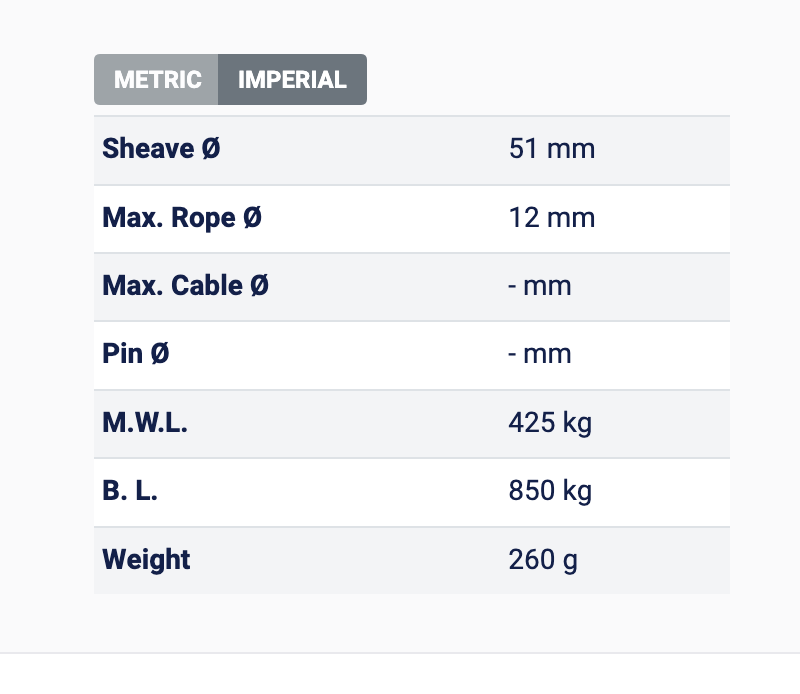
Task: Switch to IMPERIAL units
Action: (292, 80)
